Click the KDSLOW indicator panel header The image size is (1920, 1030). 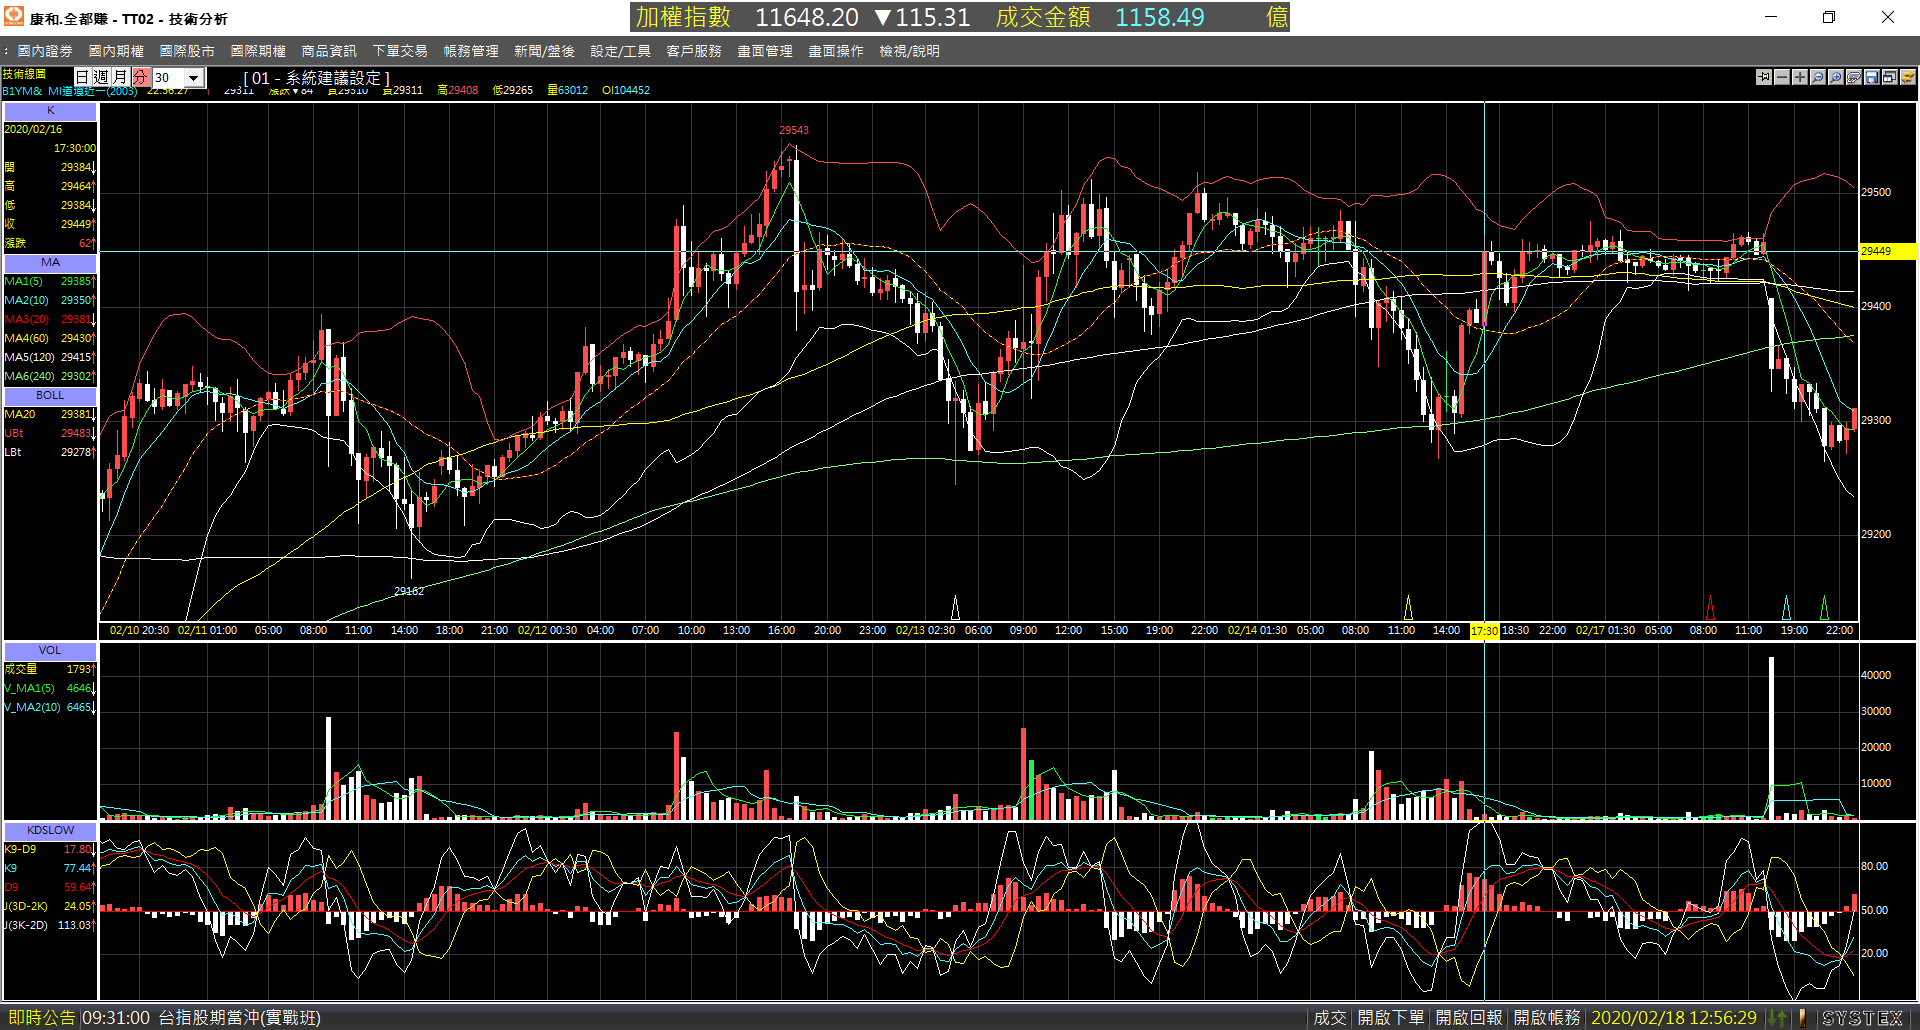tap(50, 830)
